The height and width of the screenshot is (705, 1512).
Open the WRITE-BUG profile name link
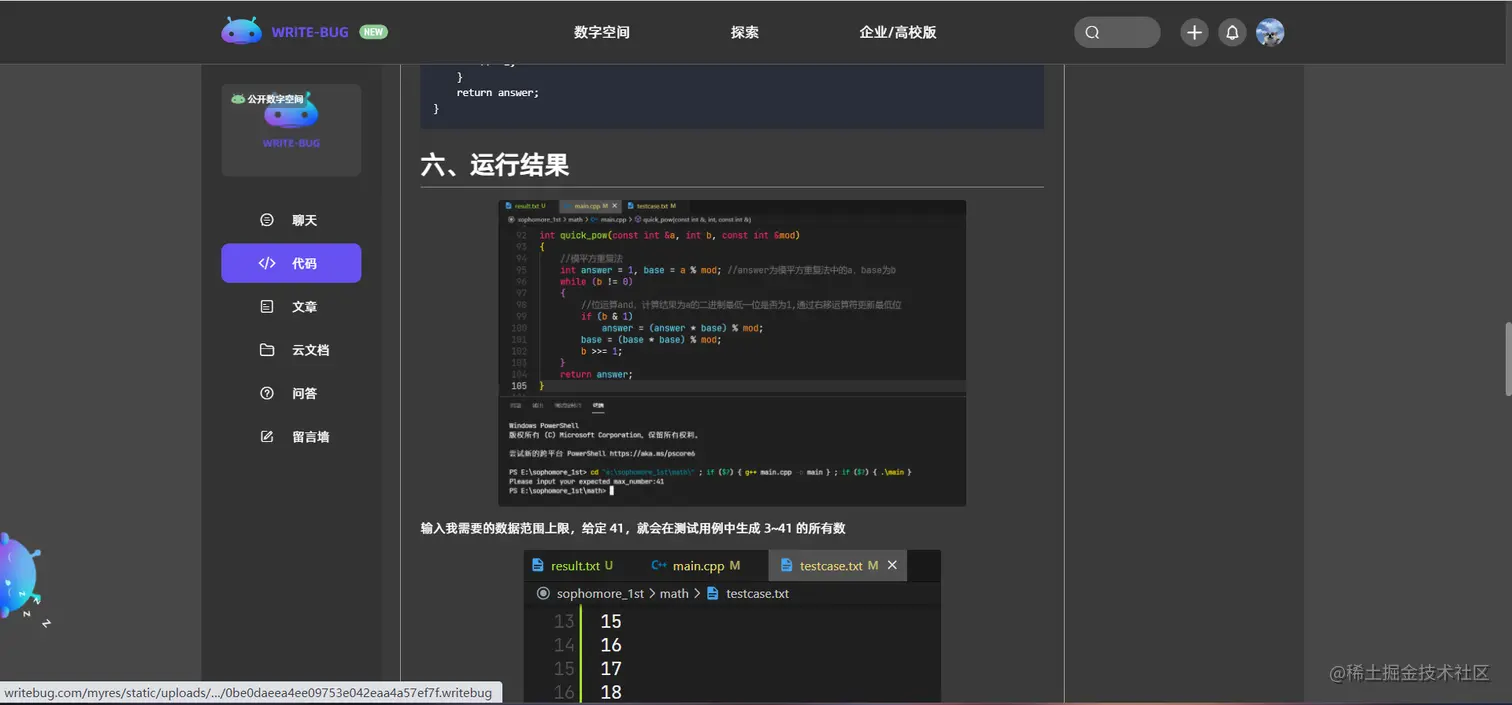[290, 142]
